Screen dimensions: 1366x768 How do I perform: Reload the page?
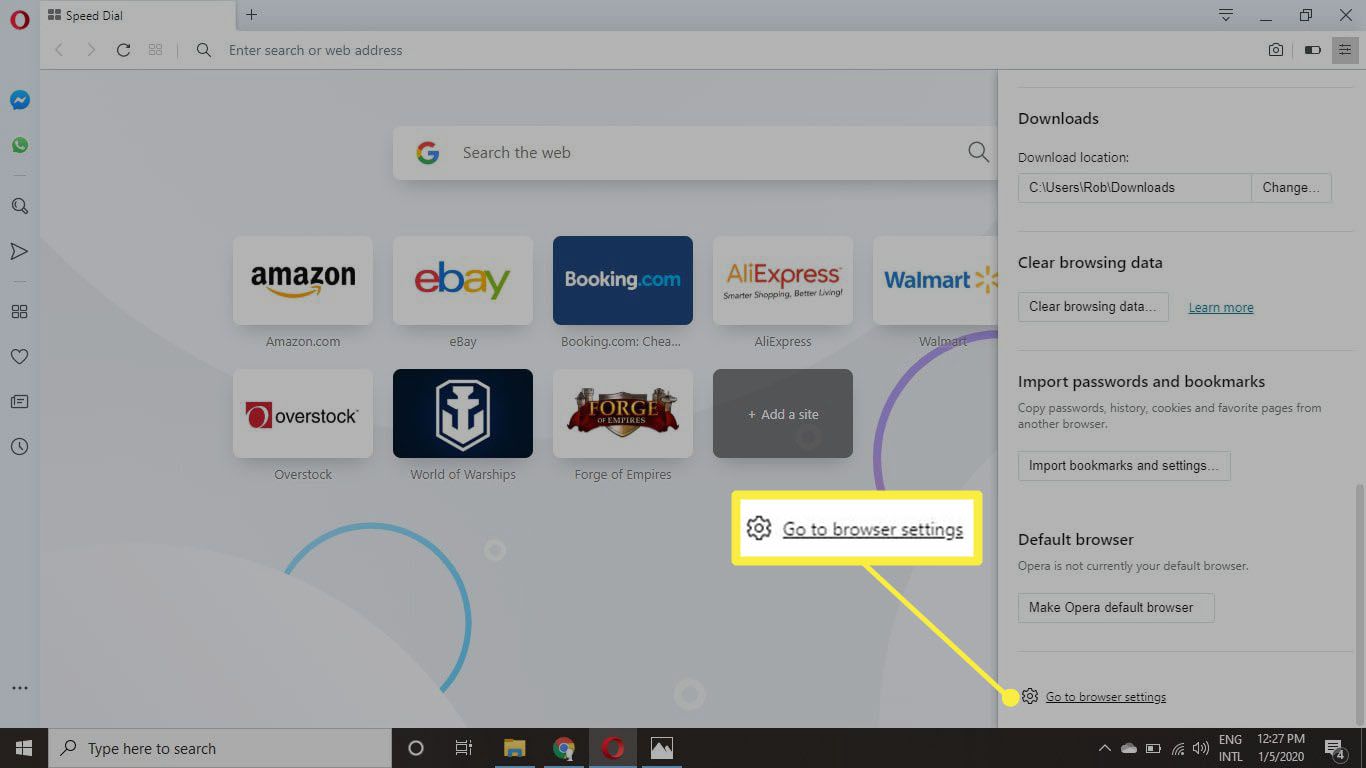[123, 50]
